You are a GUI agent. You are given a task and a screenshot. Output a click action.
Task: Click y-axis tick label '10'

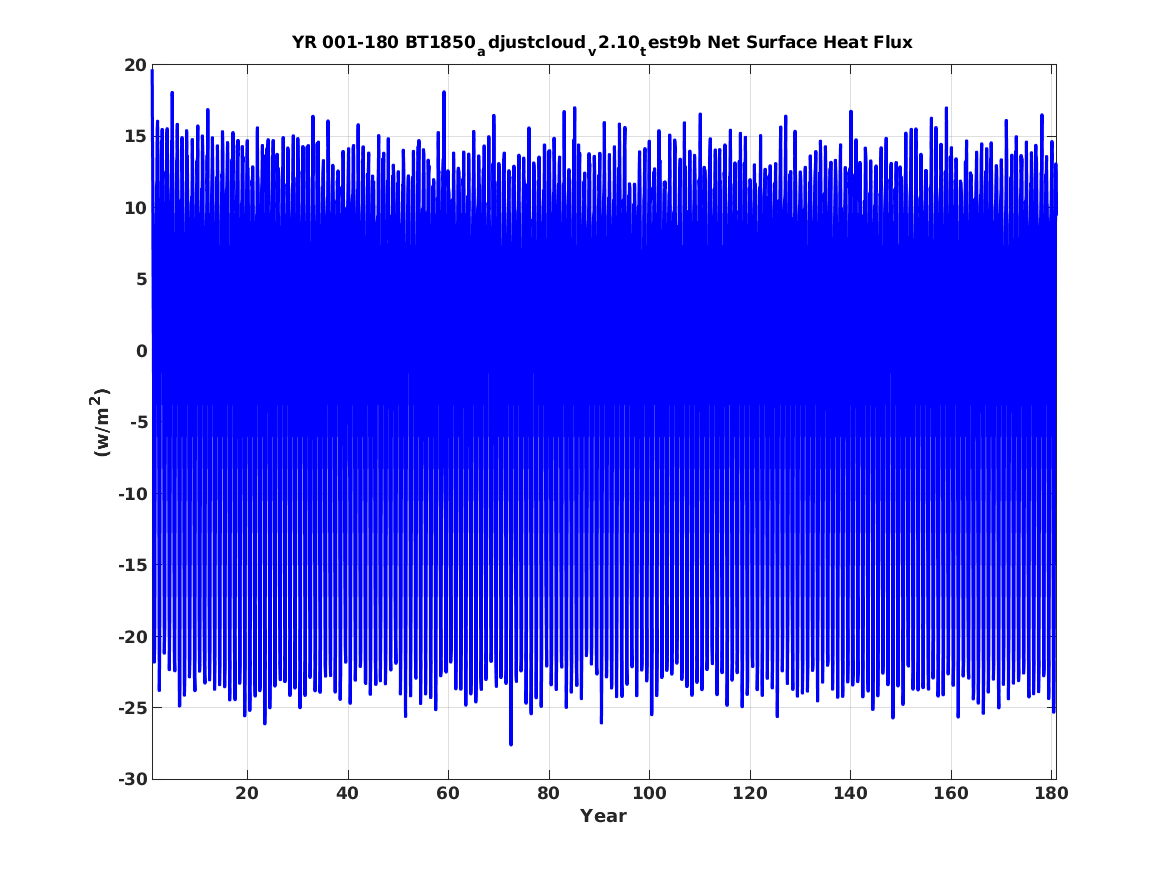[135, 208]
